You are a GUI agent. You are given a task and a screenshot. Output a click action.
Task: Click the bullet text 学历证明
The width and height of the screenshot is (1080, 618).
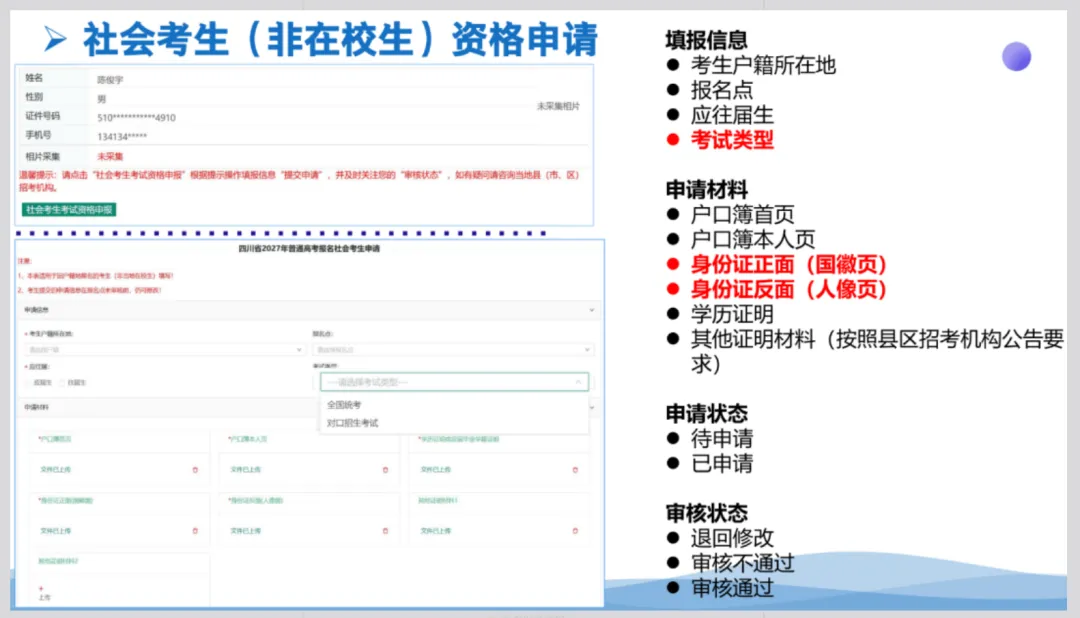point(732,314)
